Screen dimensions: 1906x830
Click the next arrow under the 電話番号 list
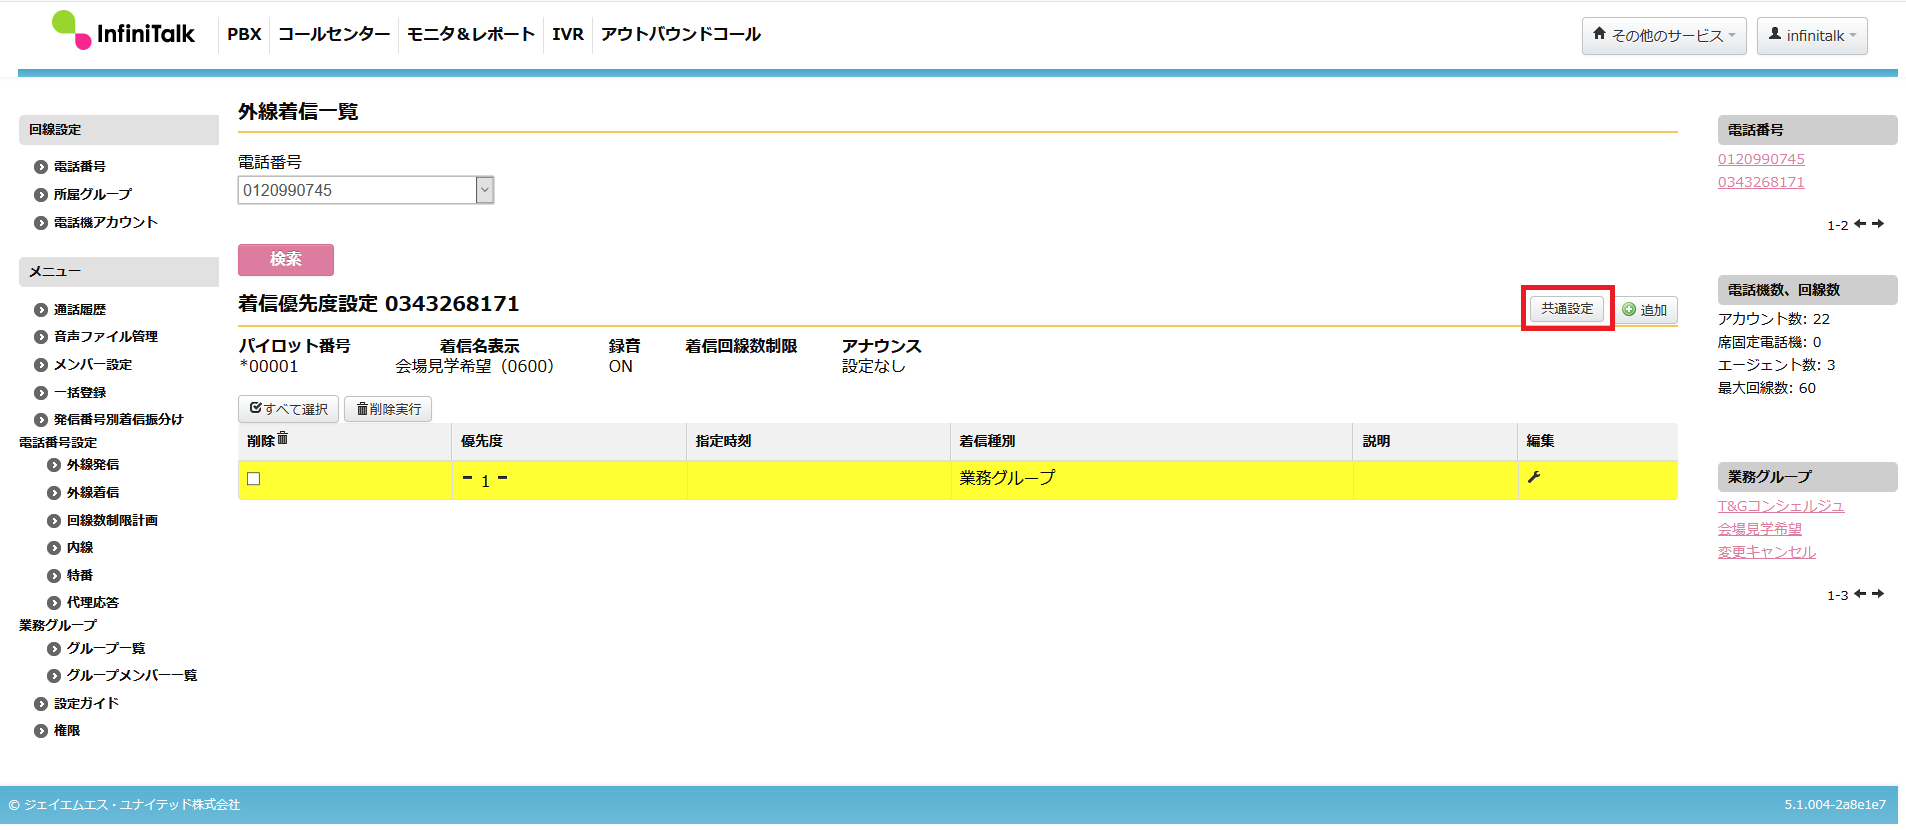[x=1878, y=224]
